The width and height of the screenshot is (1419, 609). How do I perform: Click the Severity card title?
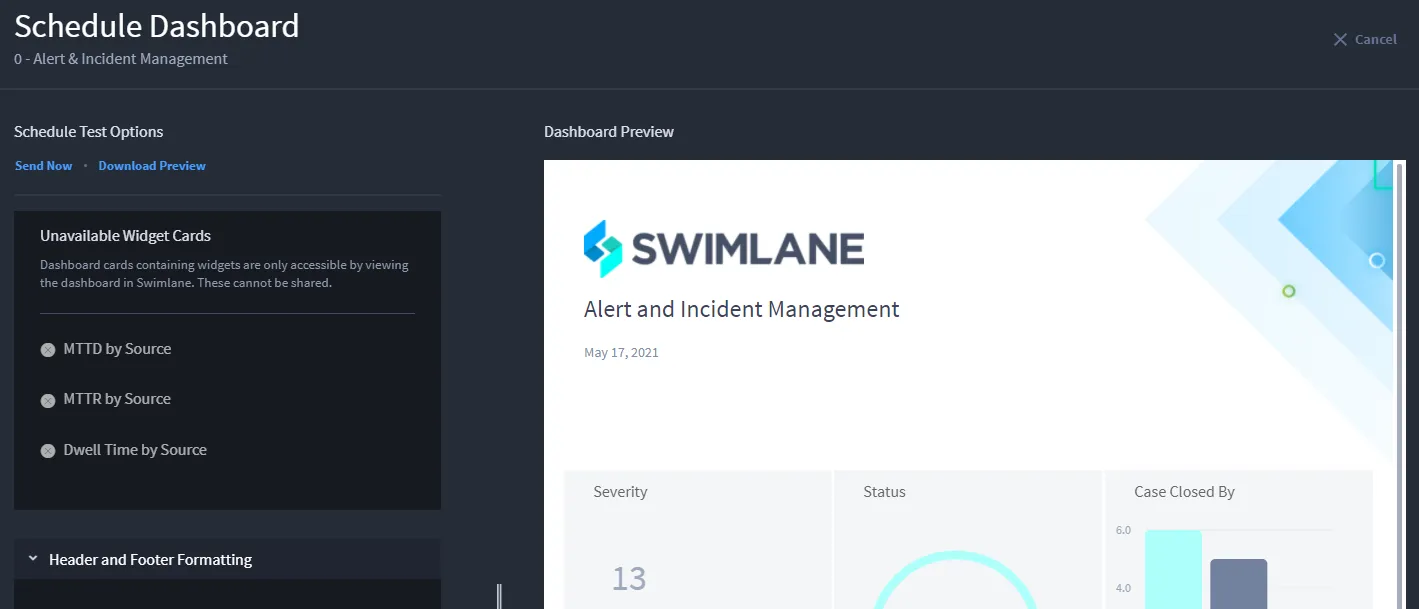pos(620,492)
